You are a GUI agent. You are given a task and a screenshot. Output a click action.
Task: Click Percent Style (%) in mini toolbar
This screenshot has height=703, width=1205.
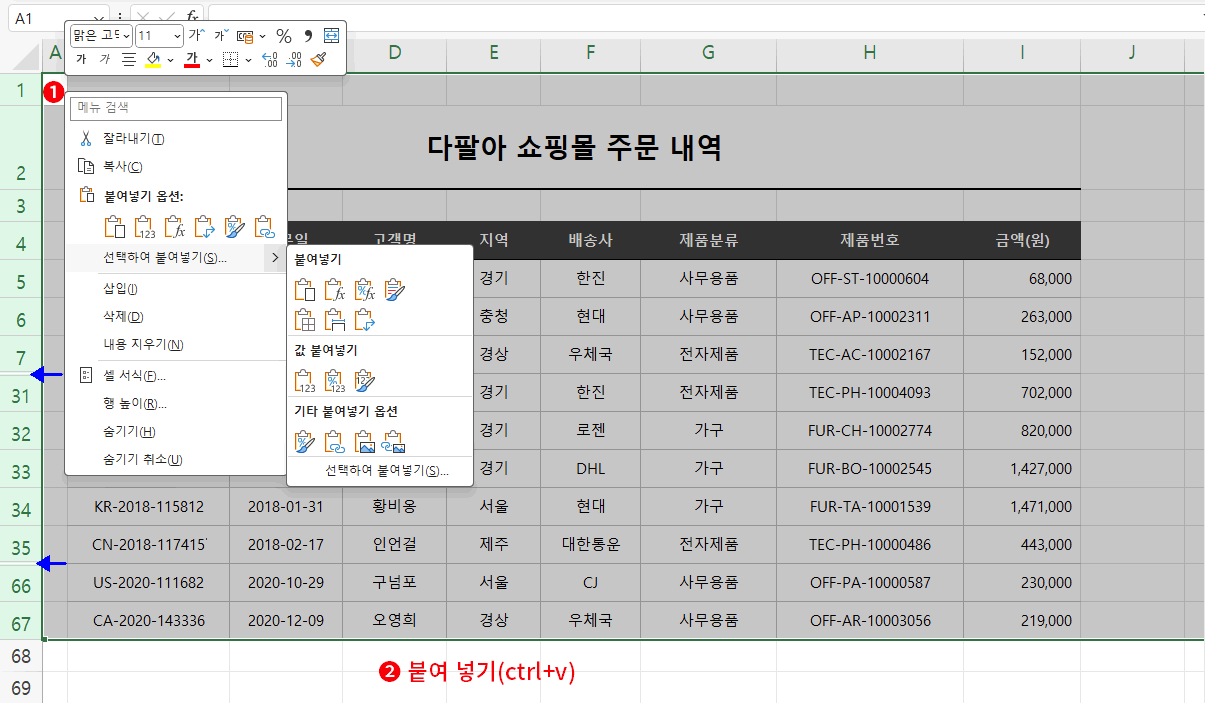[x=283, y=35]
